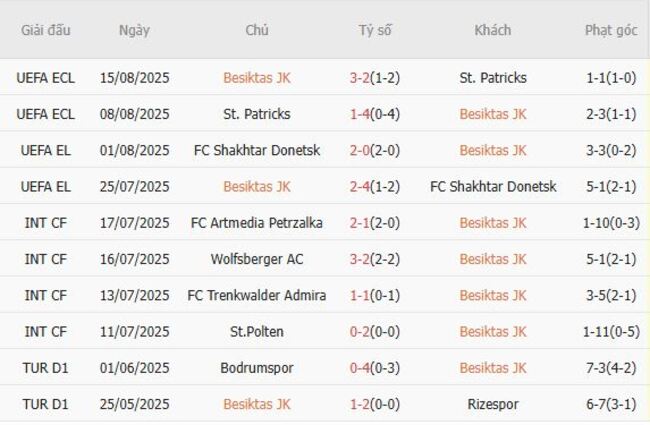Click the 'Khách' away column header
Viewport: 650px width, 425px height.
(493, 30)
